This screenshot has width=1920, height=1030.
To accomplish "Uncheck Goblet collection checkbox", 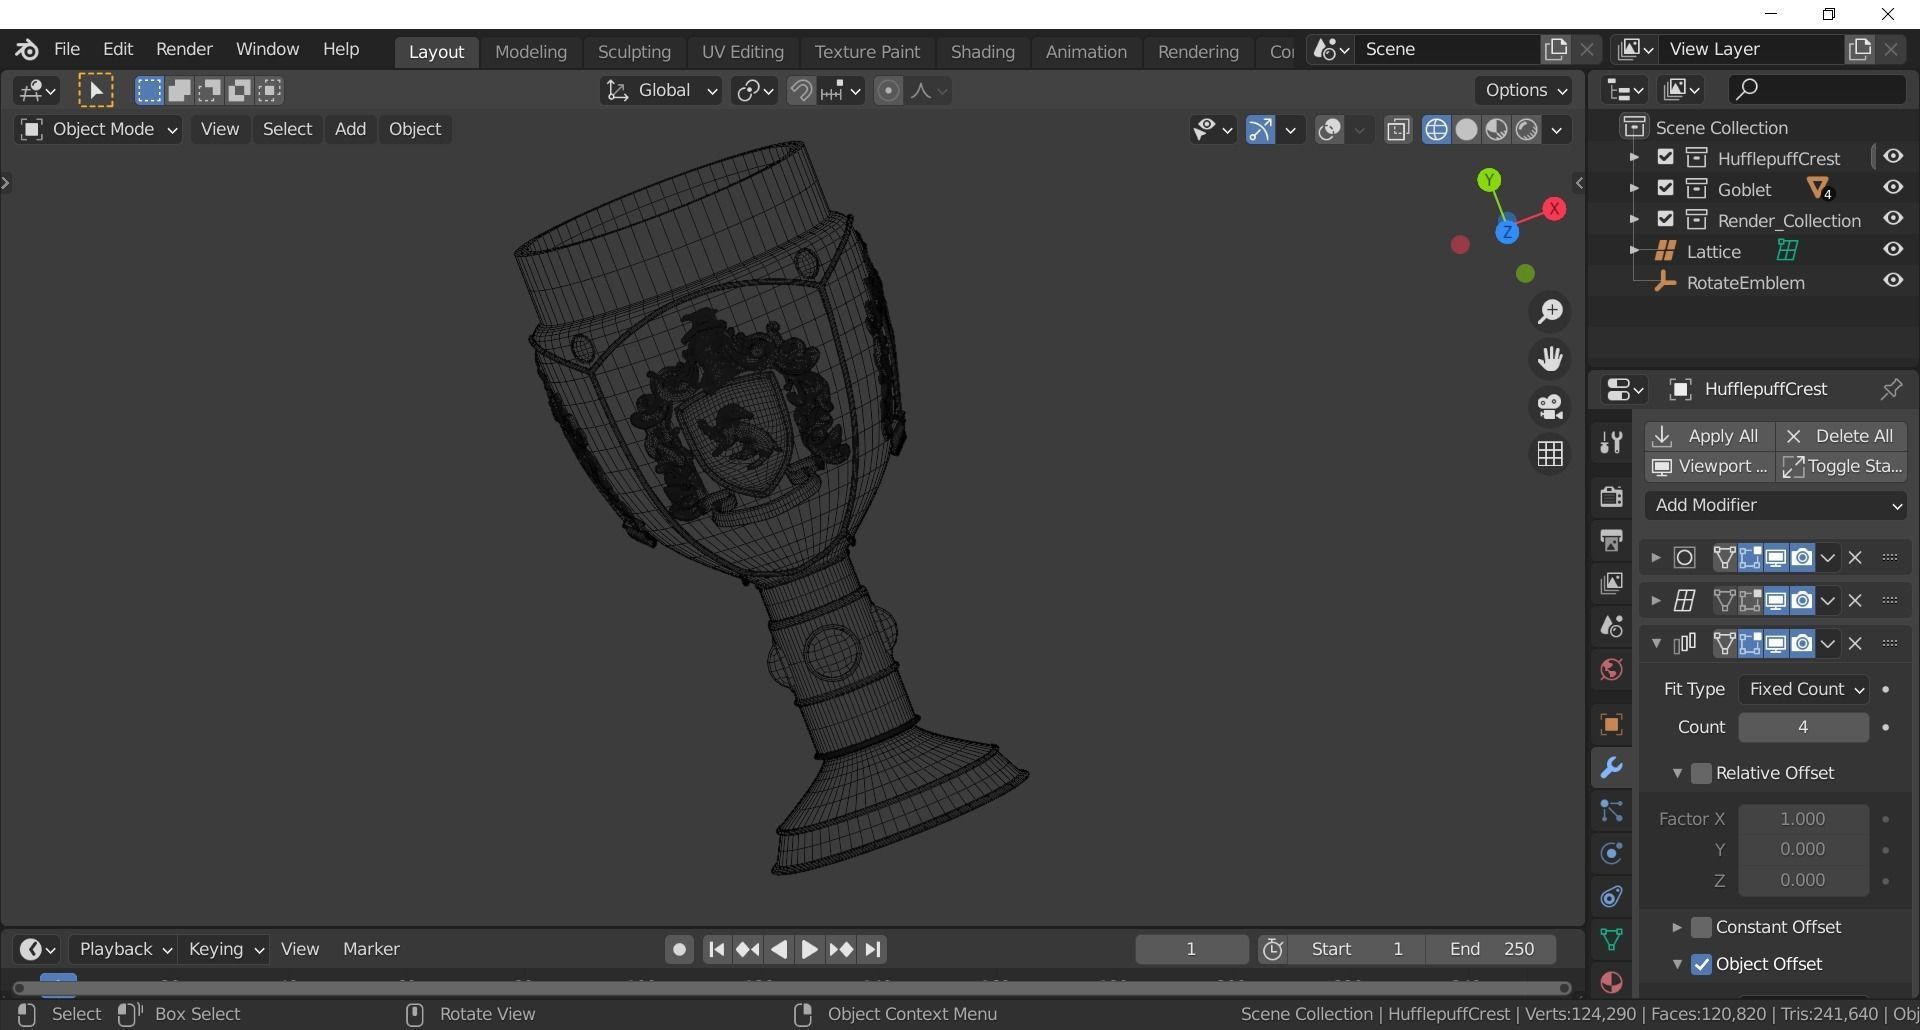I will pos(1665,188).
